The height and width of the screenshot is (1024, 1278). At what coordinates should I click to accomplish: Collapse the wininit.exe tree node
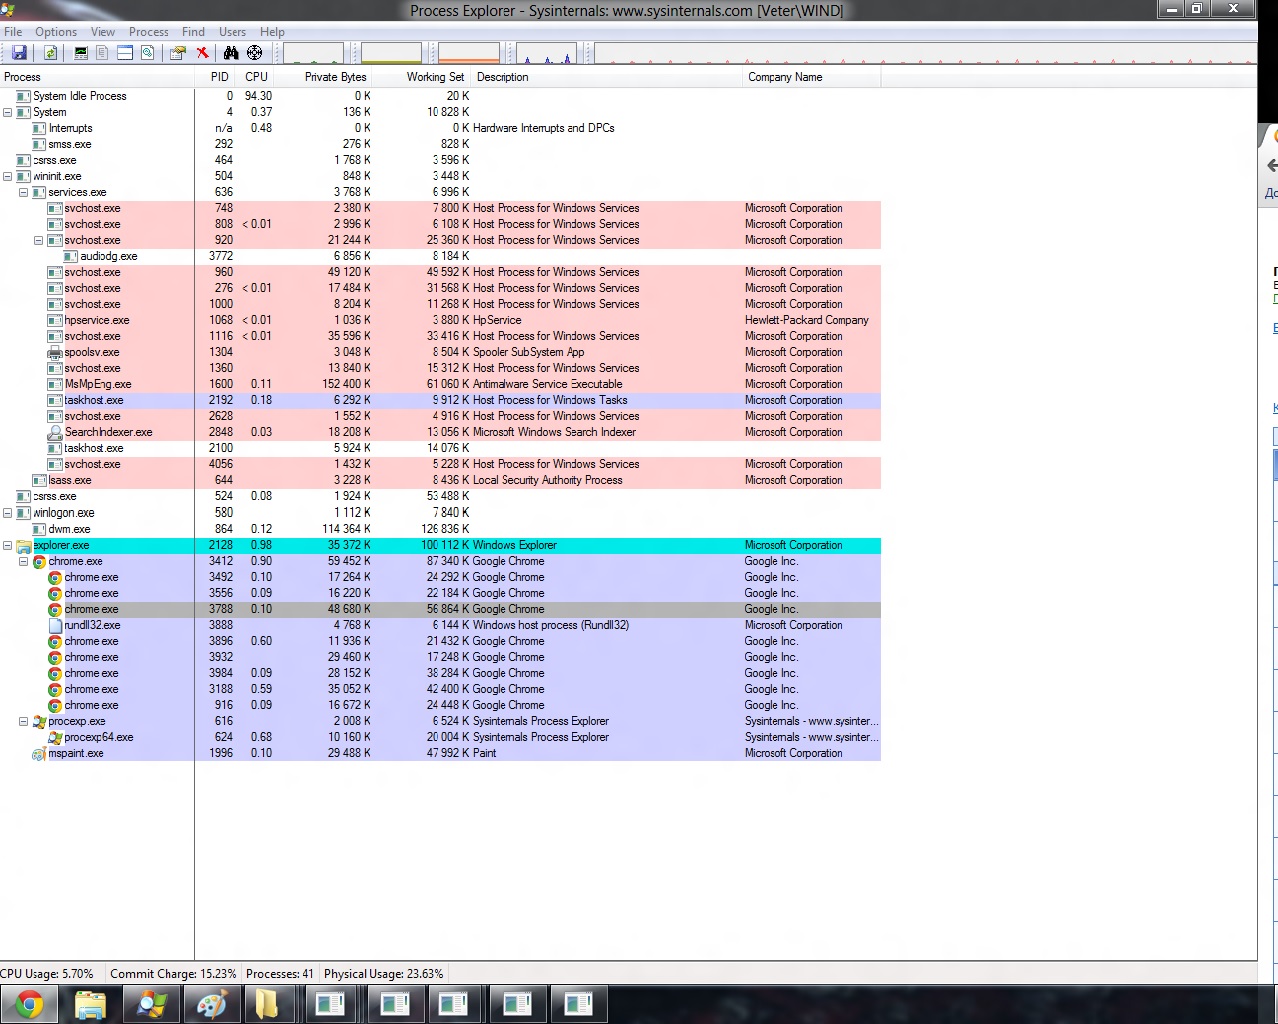click(7, 176)
